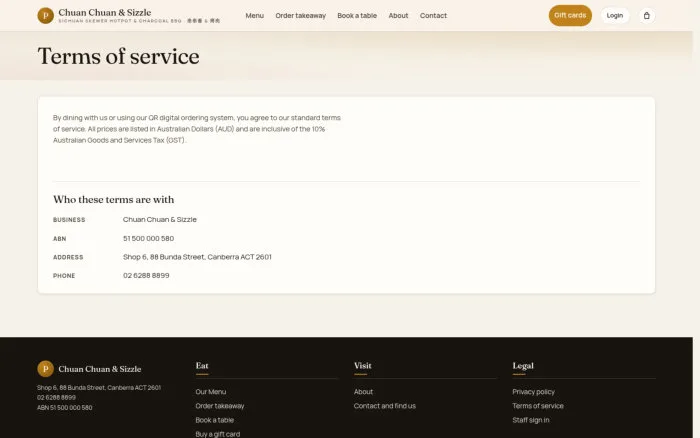700x438 pixels.
Task: Click footer ABN 51 500 000 580 text
Action: [x=65, y=408]
